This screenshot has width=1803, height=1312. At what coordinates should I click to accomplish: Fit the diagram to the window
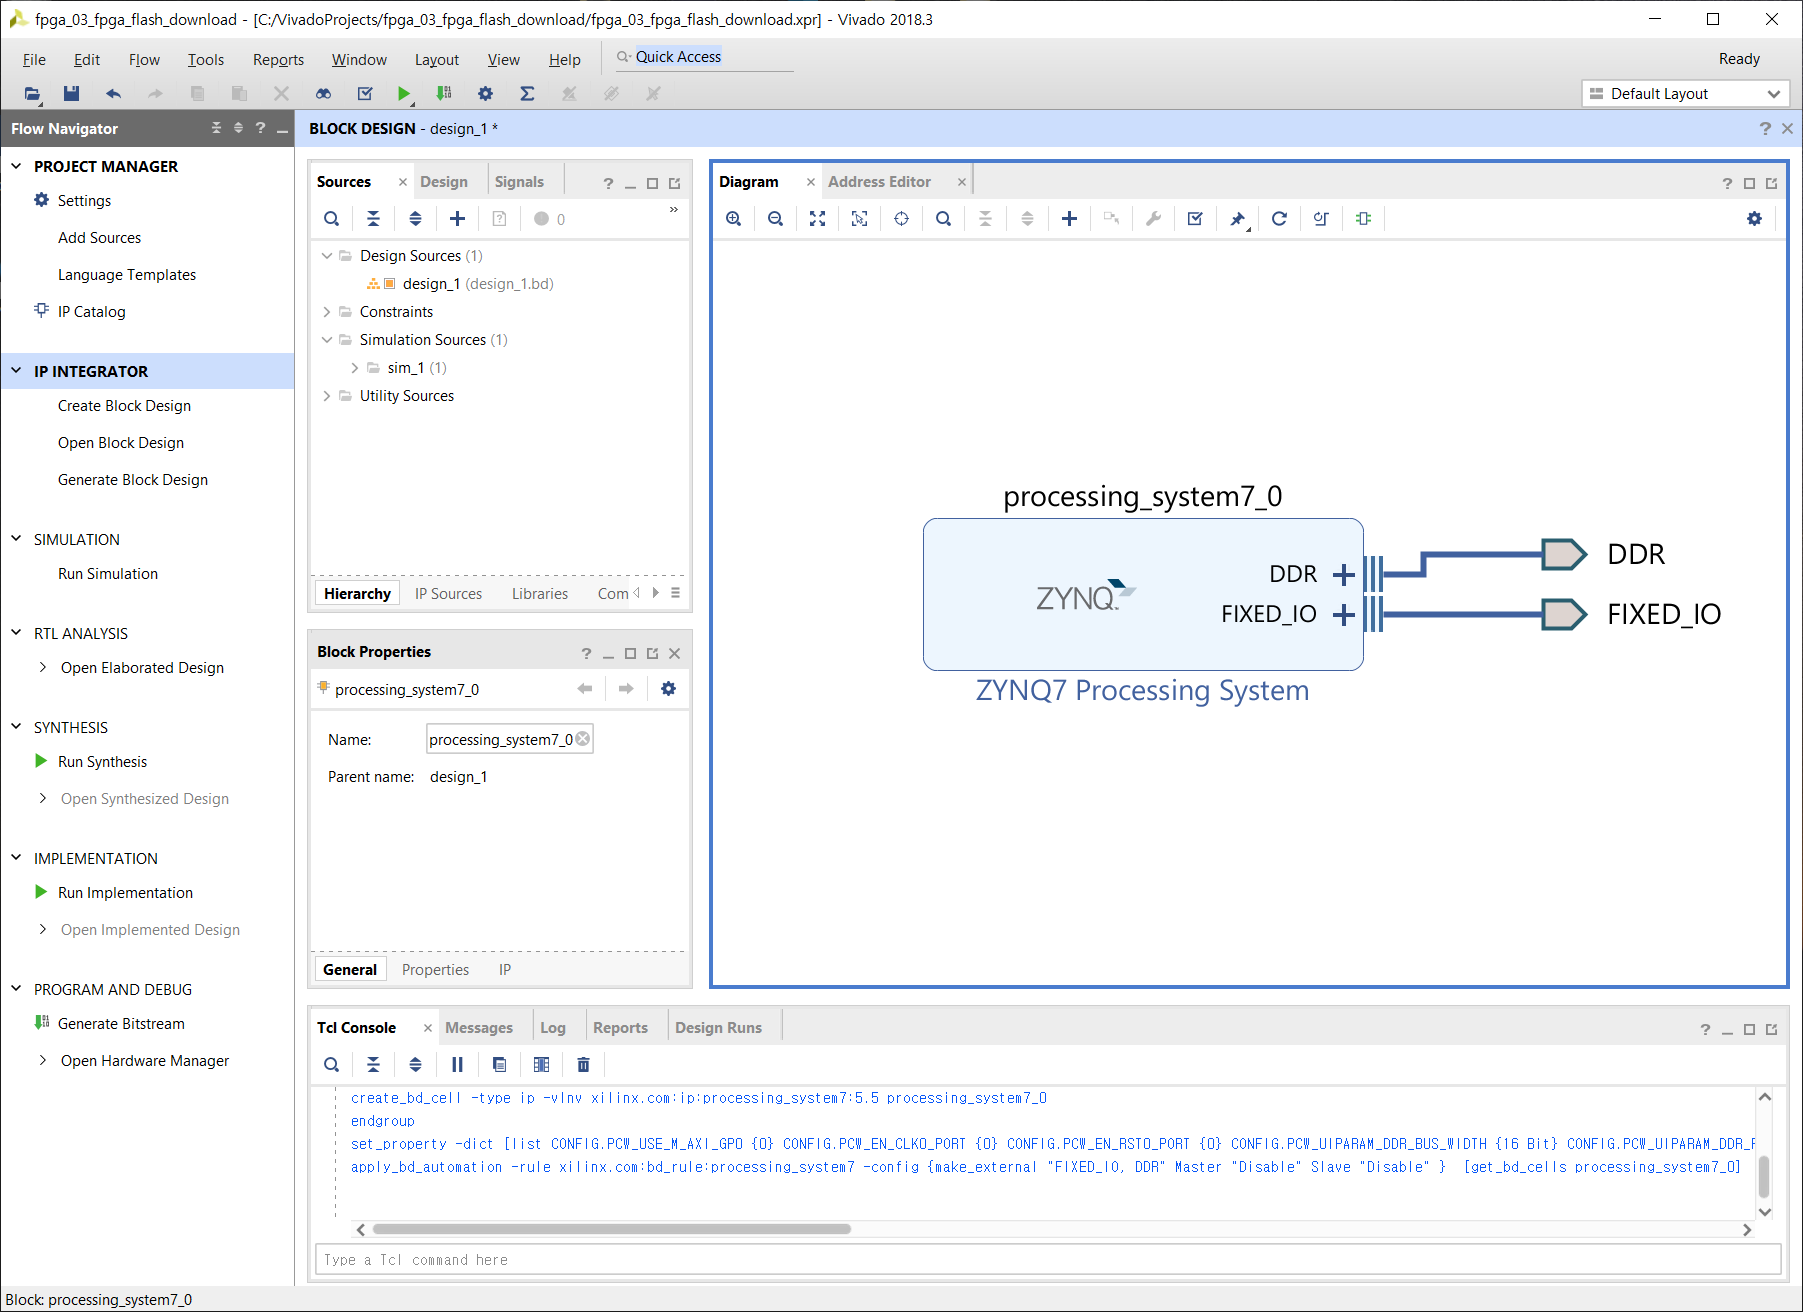[817, 219]
